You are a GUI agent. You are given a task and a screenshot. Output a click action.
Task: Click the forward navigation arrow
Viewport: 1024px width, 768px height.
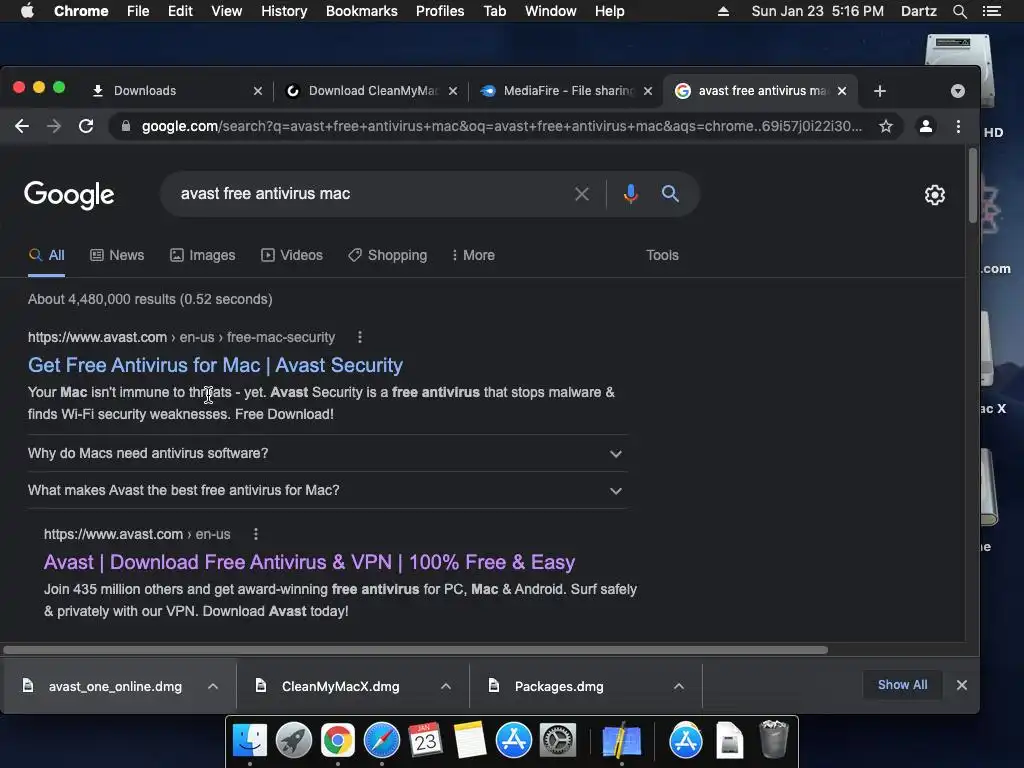[x=54, y=126]
